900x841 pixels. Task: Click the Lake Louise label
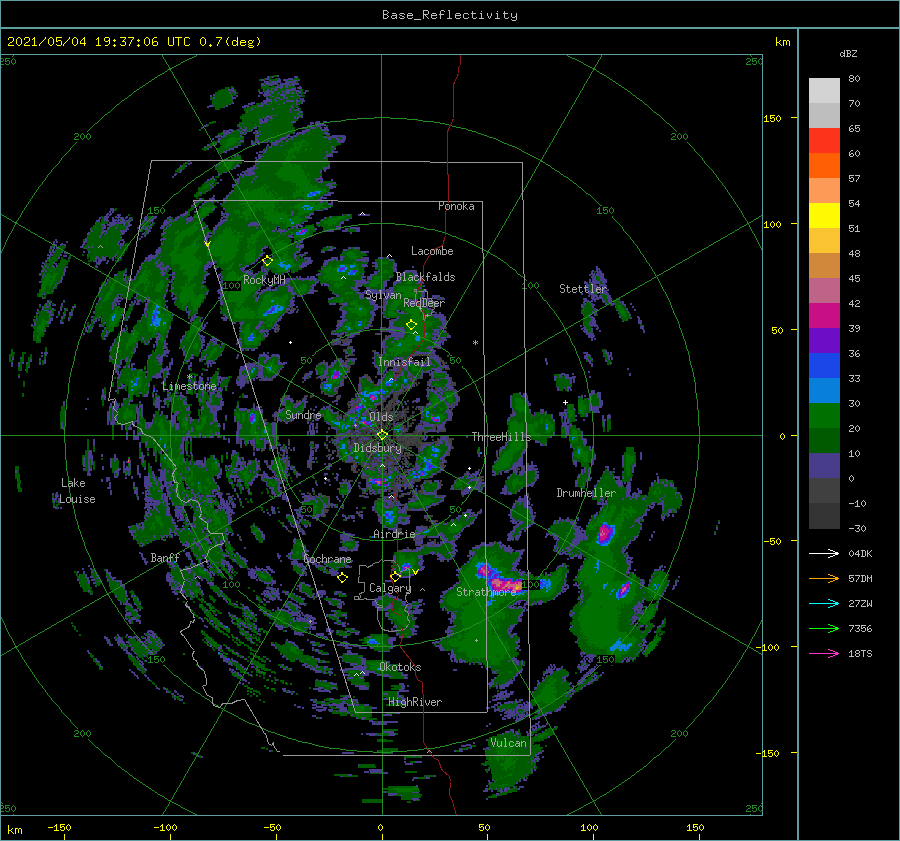[77, 491]
